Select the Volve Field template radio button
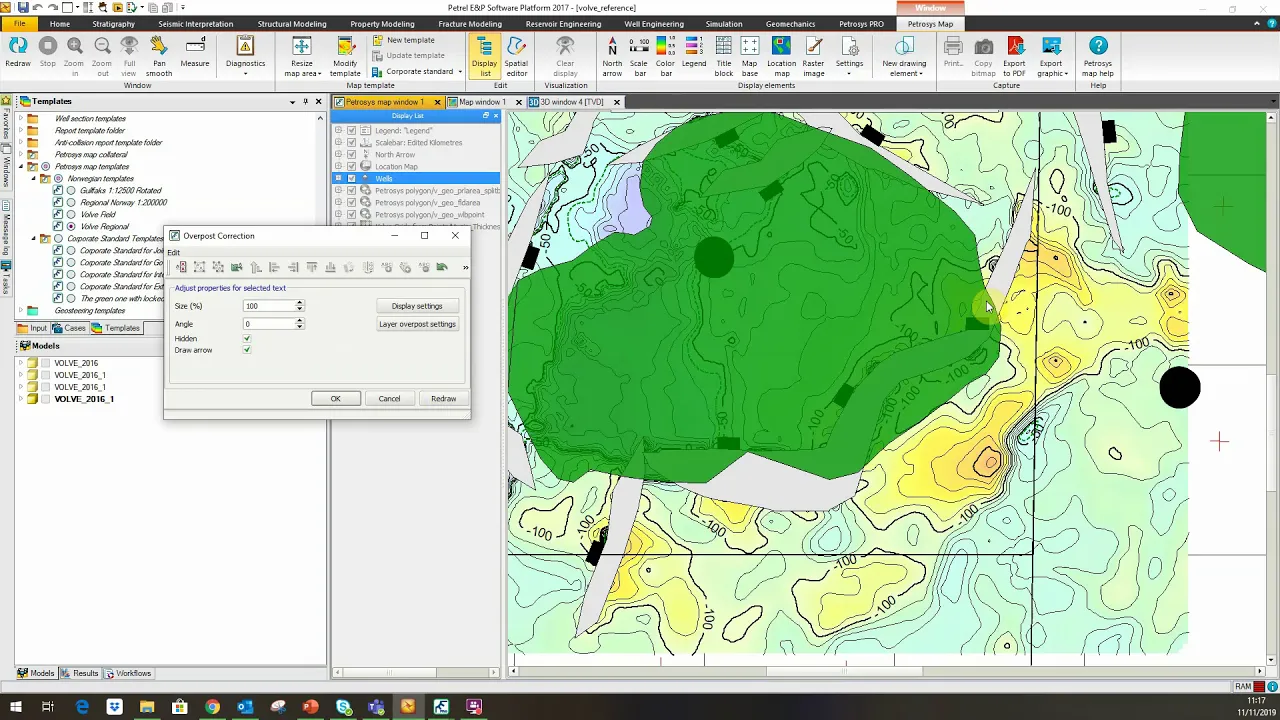 coord(71,214)
